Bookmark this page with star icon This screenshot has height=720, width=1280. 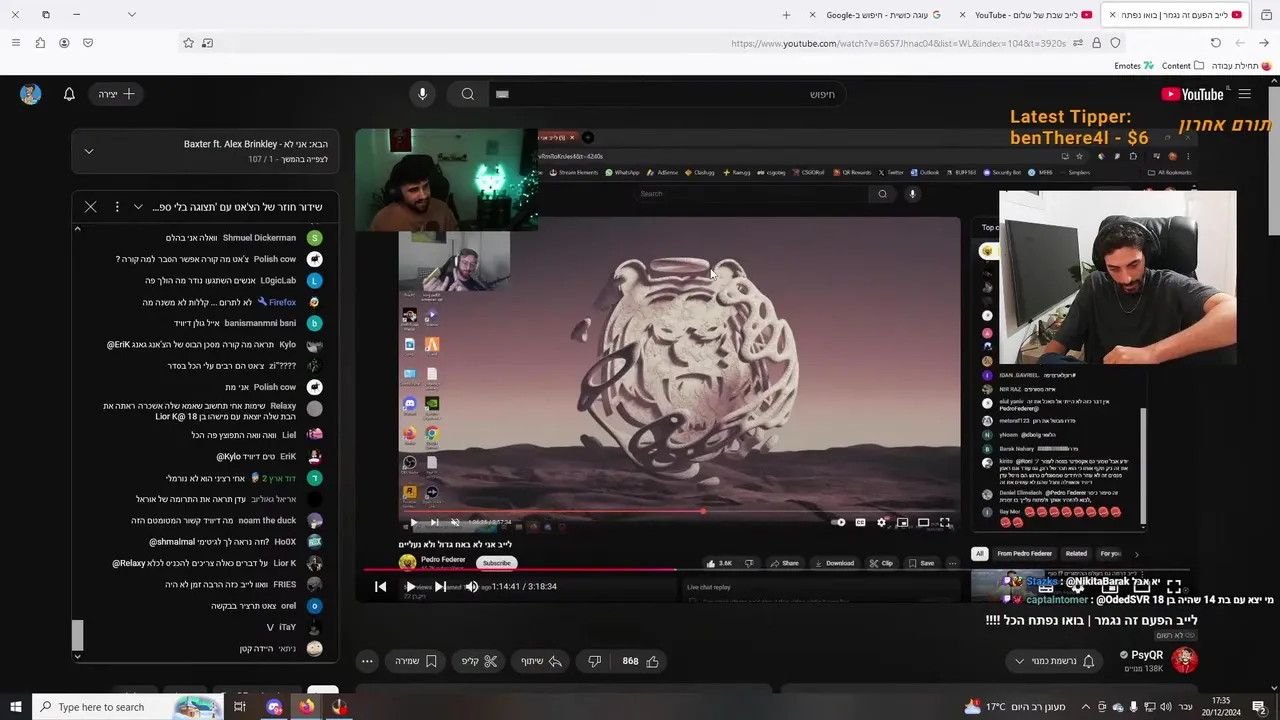[188, 43]
